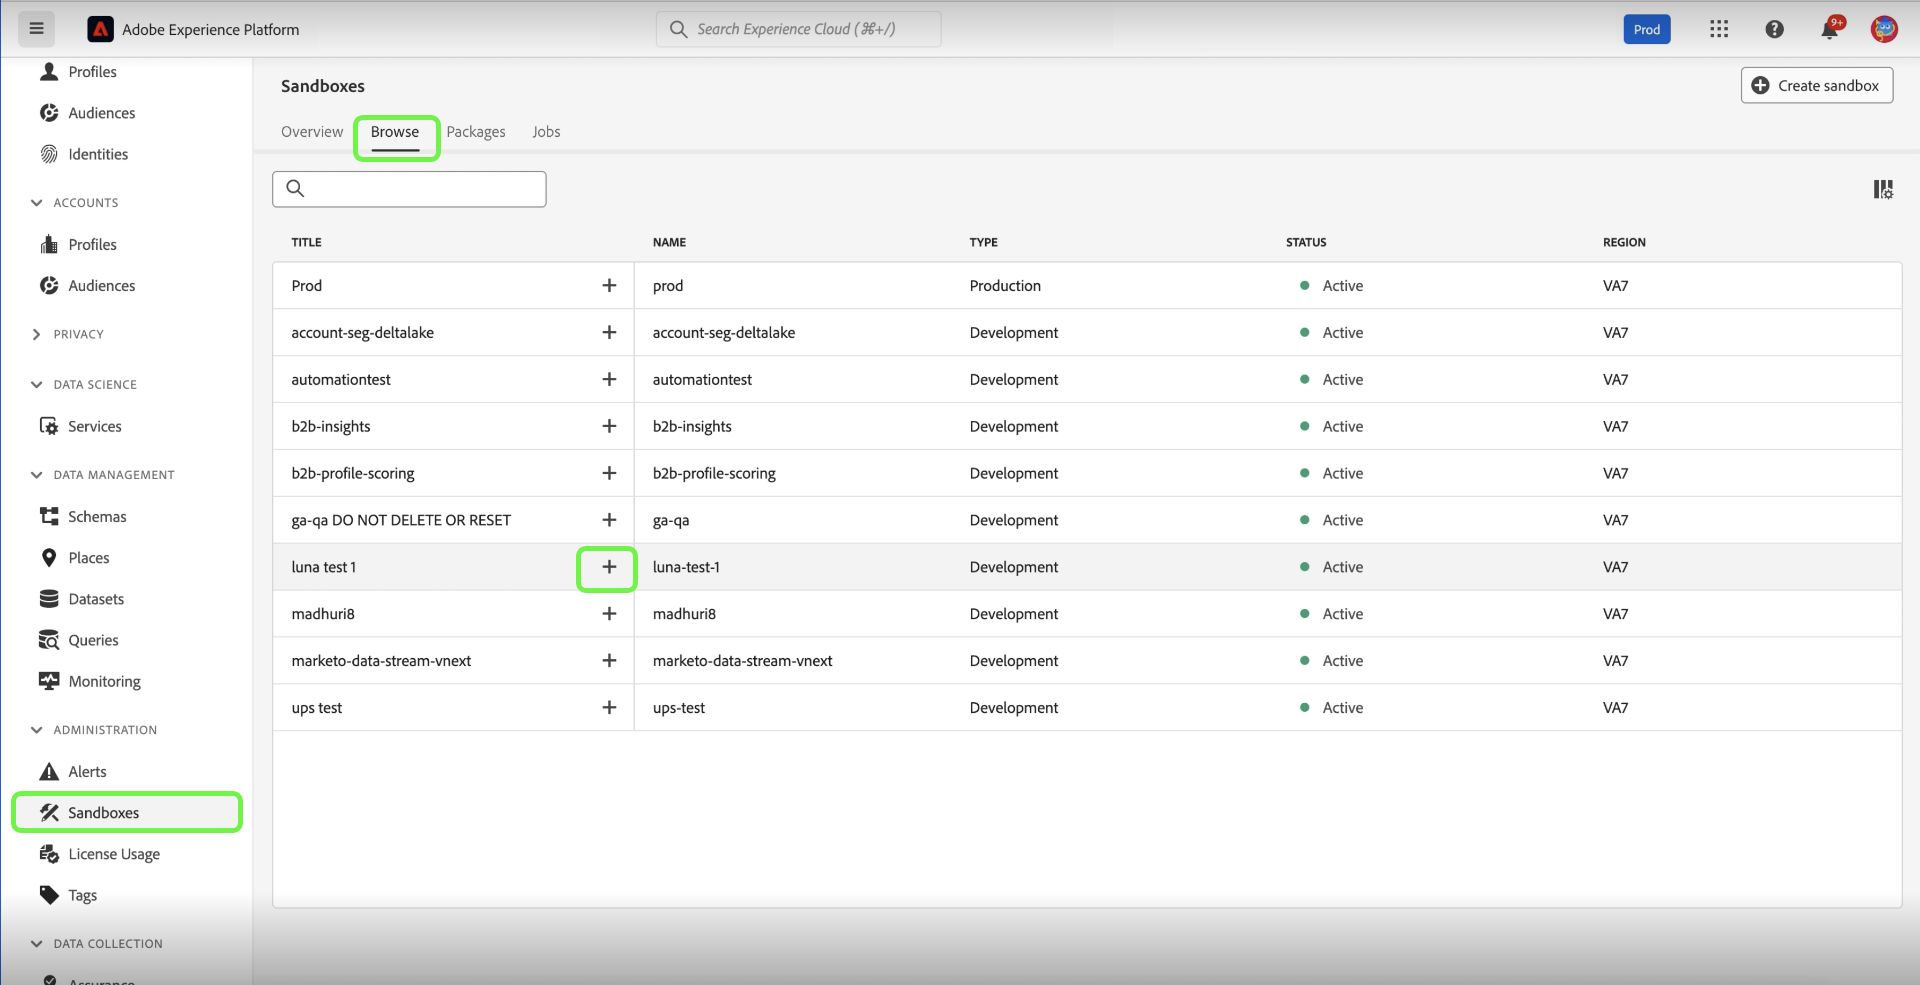Open table column settings icon
Viewport: 1920px width, 985px height.
[x=1883, y=190]
